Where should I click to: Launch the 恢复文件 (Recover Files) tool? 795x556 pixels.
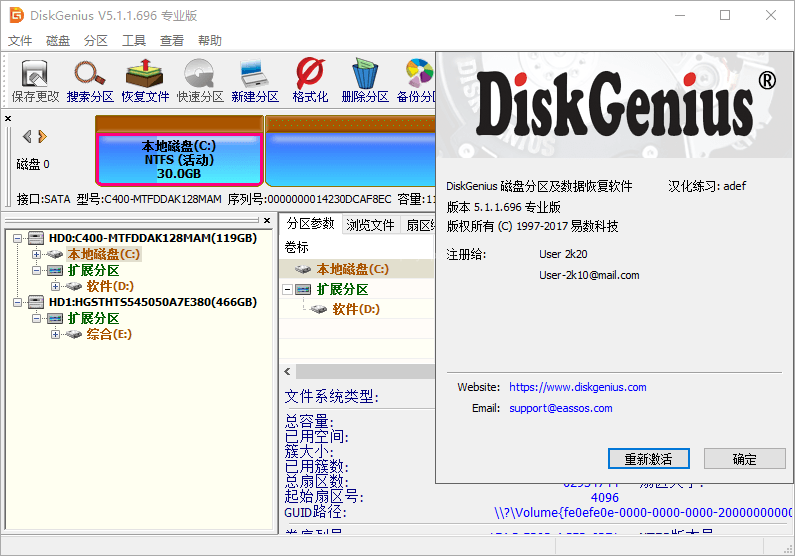pyautogui.click(x=145, y=80)
